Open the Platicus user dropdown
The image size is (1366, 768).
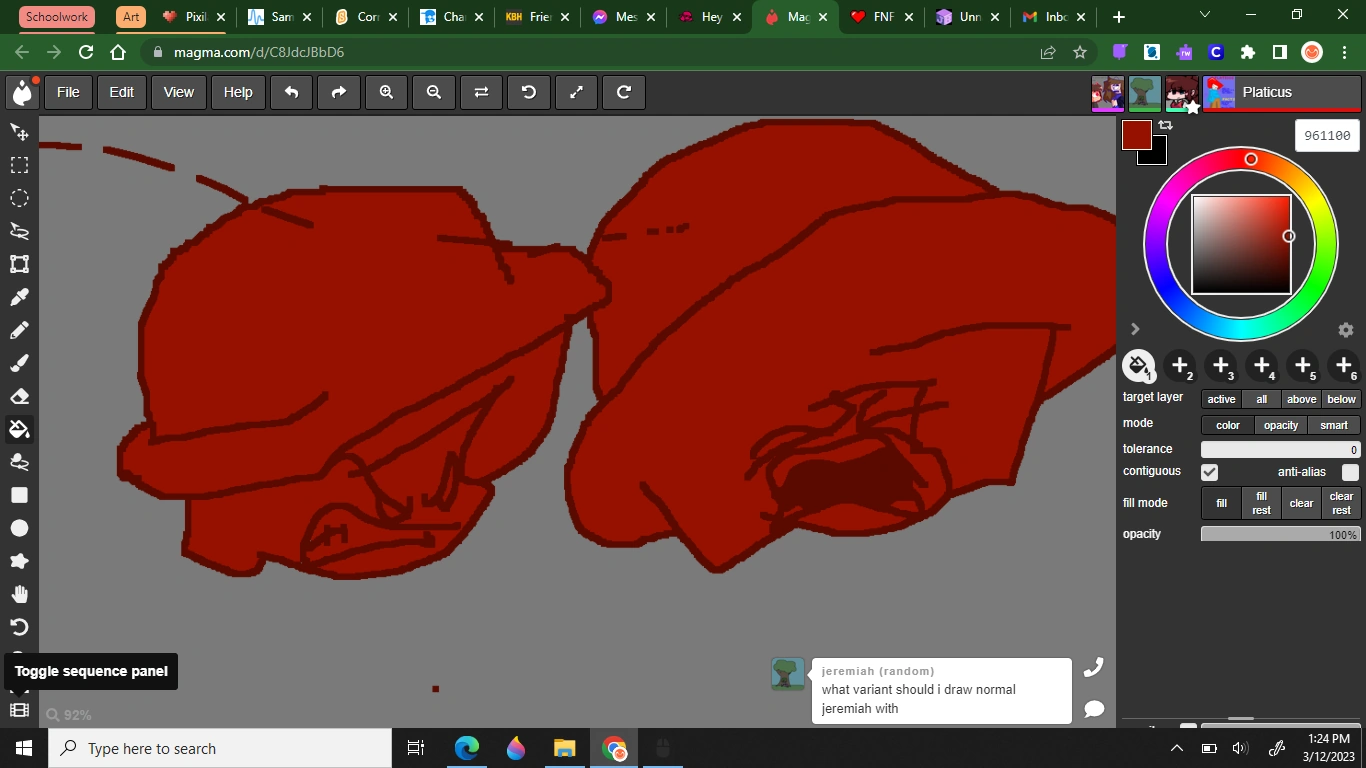click(1280, 92)
